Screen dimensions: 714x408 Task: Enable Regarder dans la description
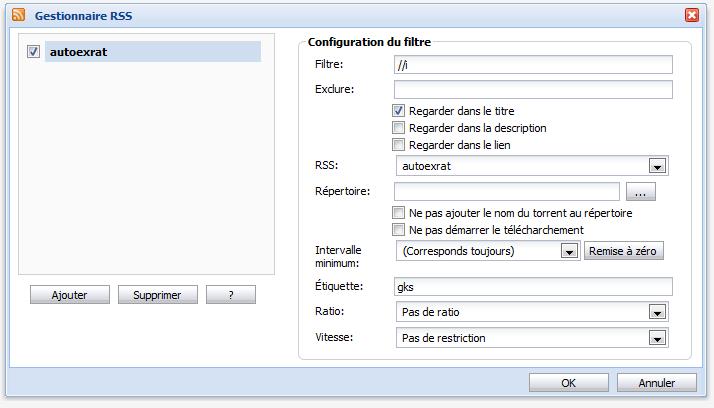coord(399,128)
